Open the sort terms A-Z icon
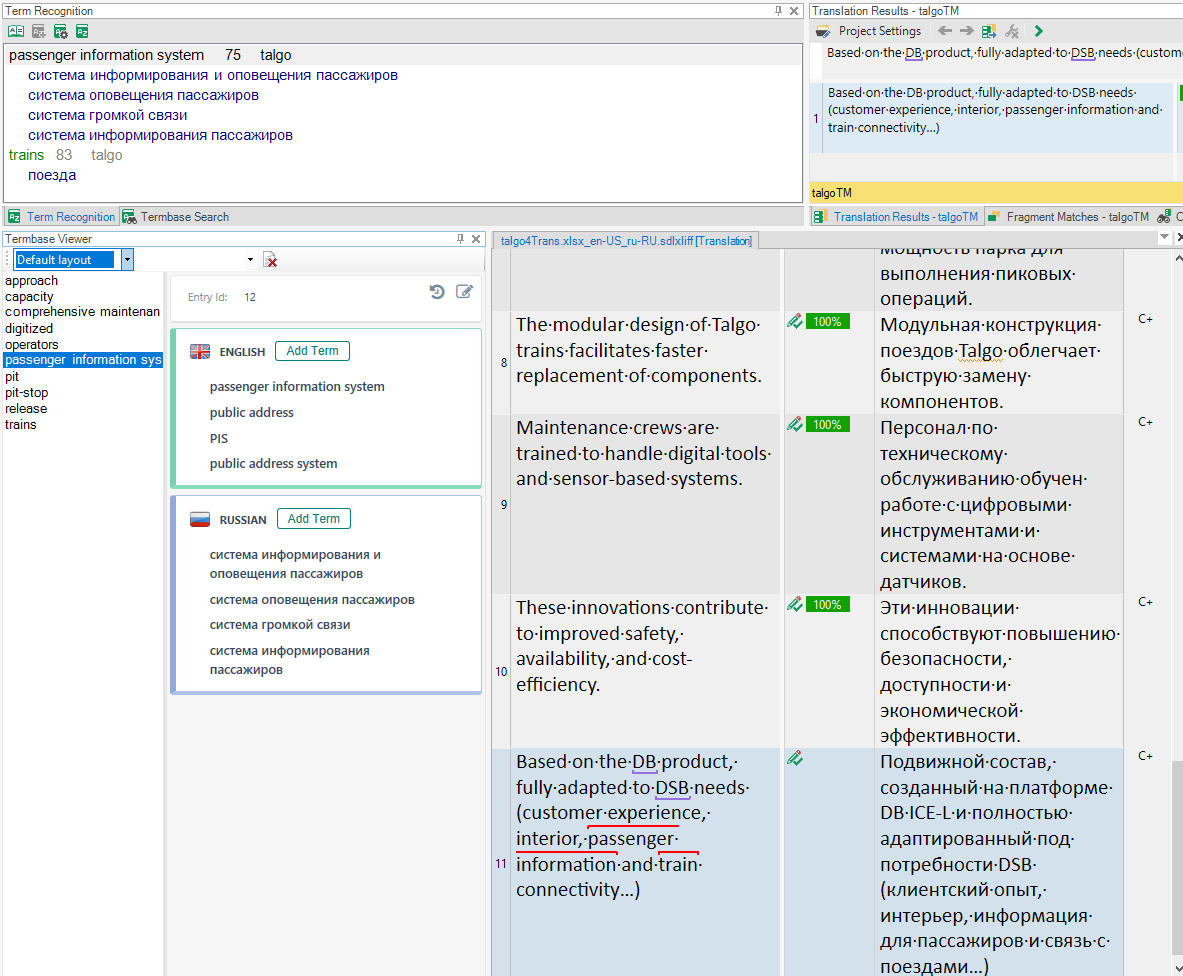 pyautogui.click(x=82, y=31)
